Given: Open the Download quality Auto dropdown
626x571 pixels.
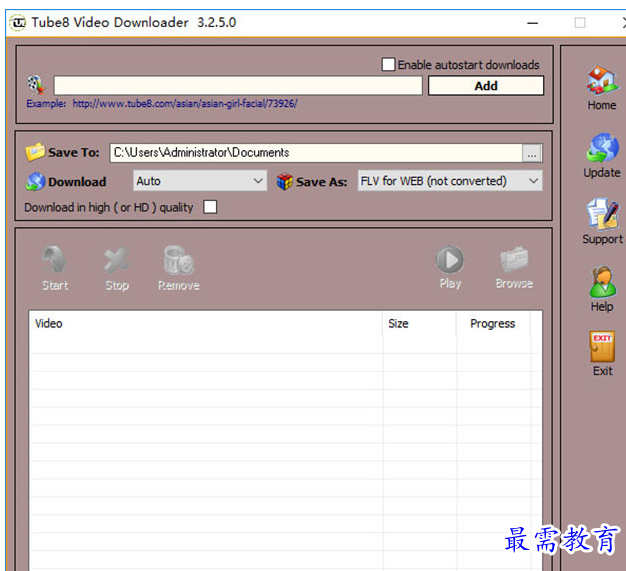Looking at the screenshot, I should tap(200, 181).
